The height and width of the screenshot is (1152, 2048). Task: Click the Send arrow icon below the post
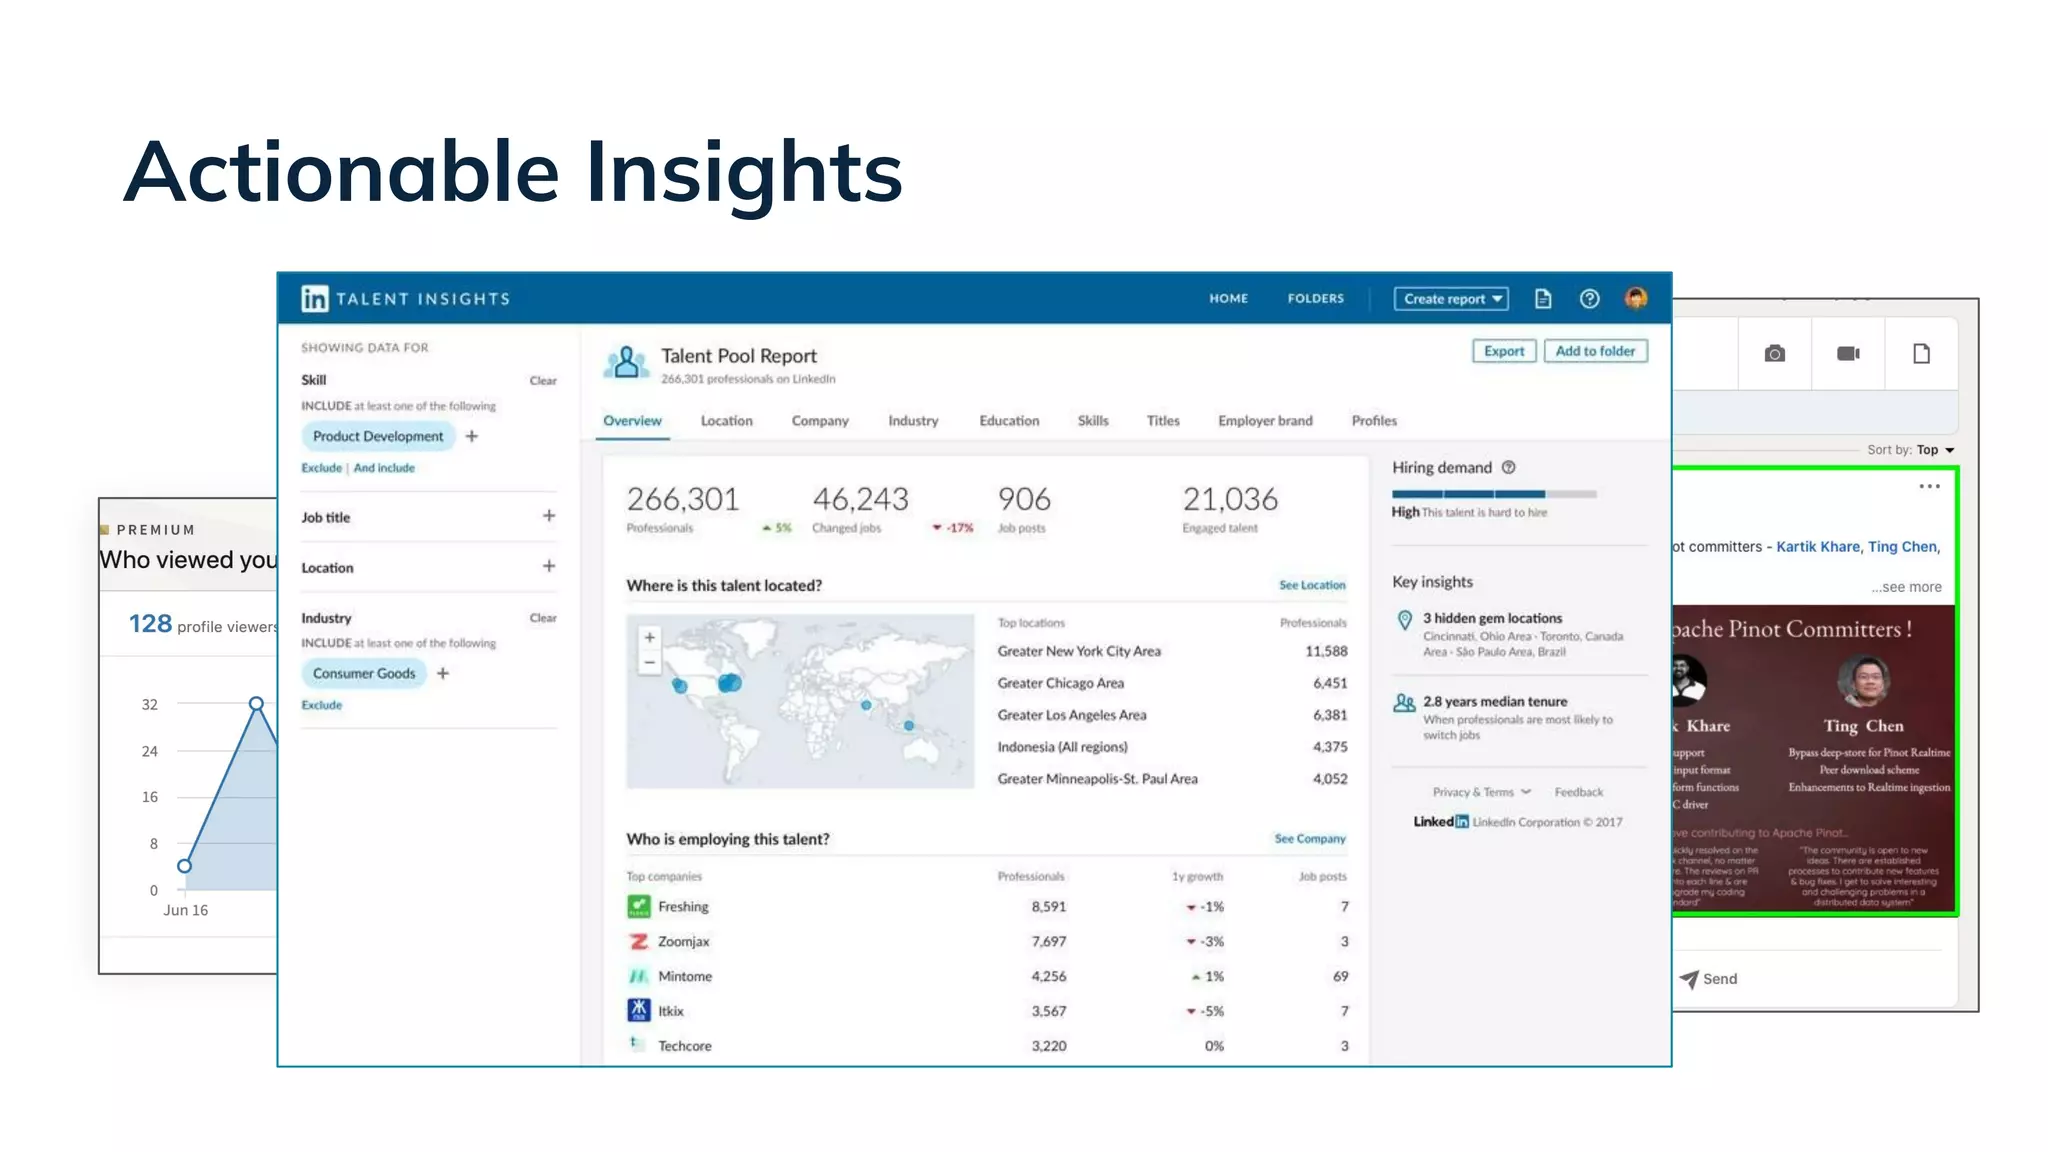point(1689,978)
